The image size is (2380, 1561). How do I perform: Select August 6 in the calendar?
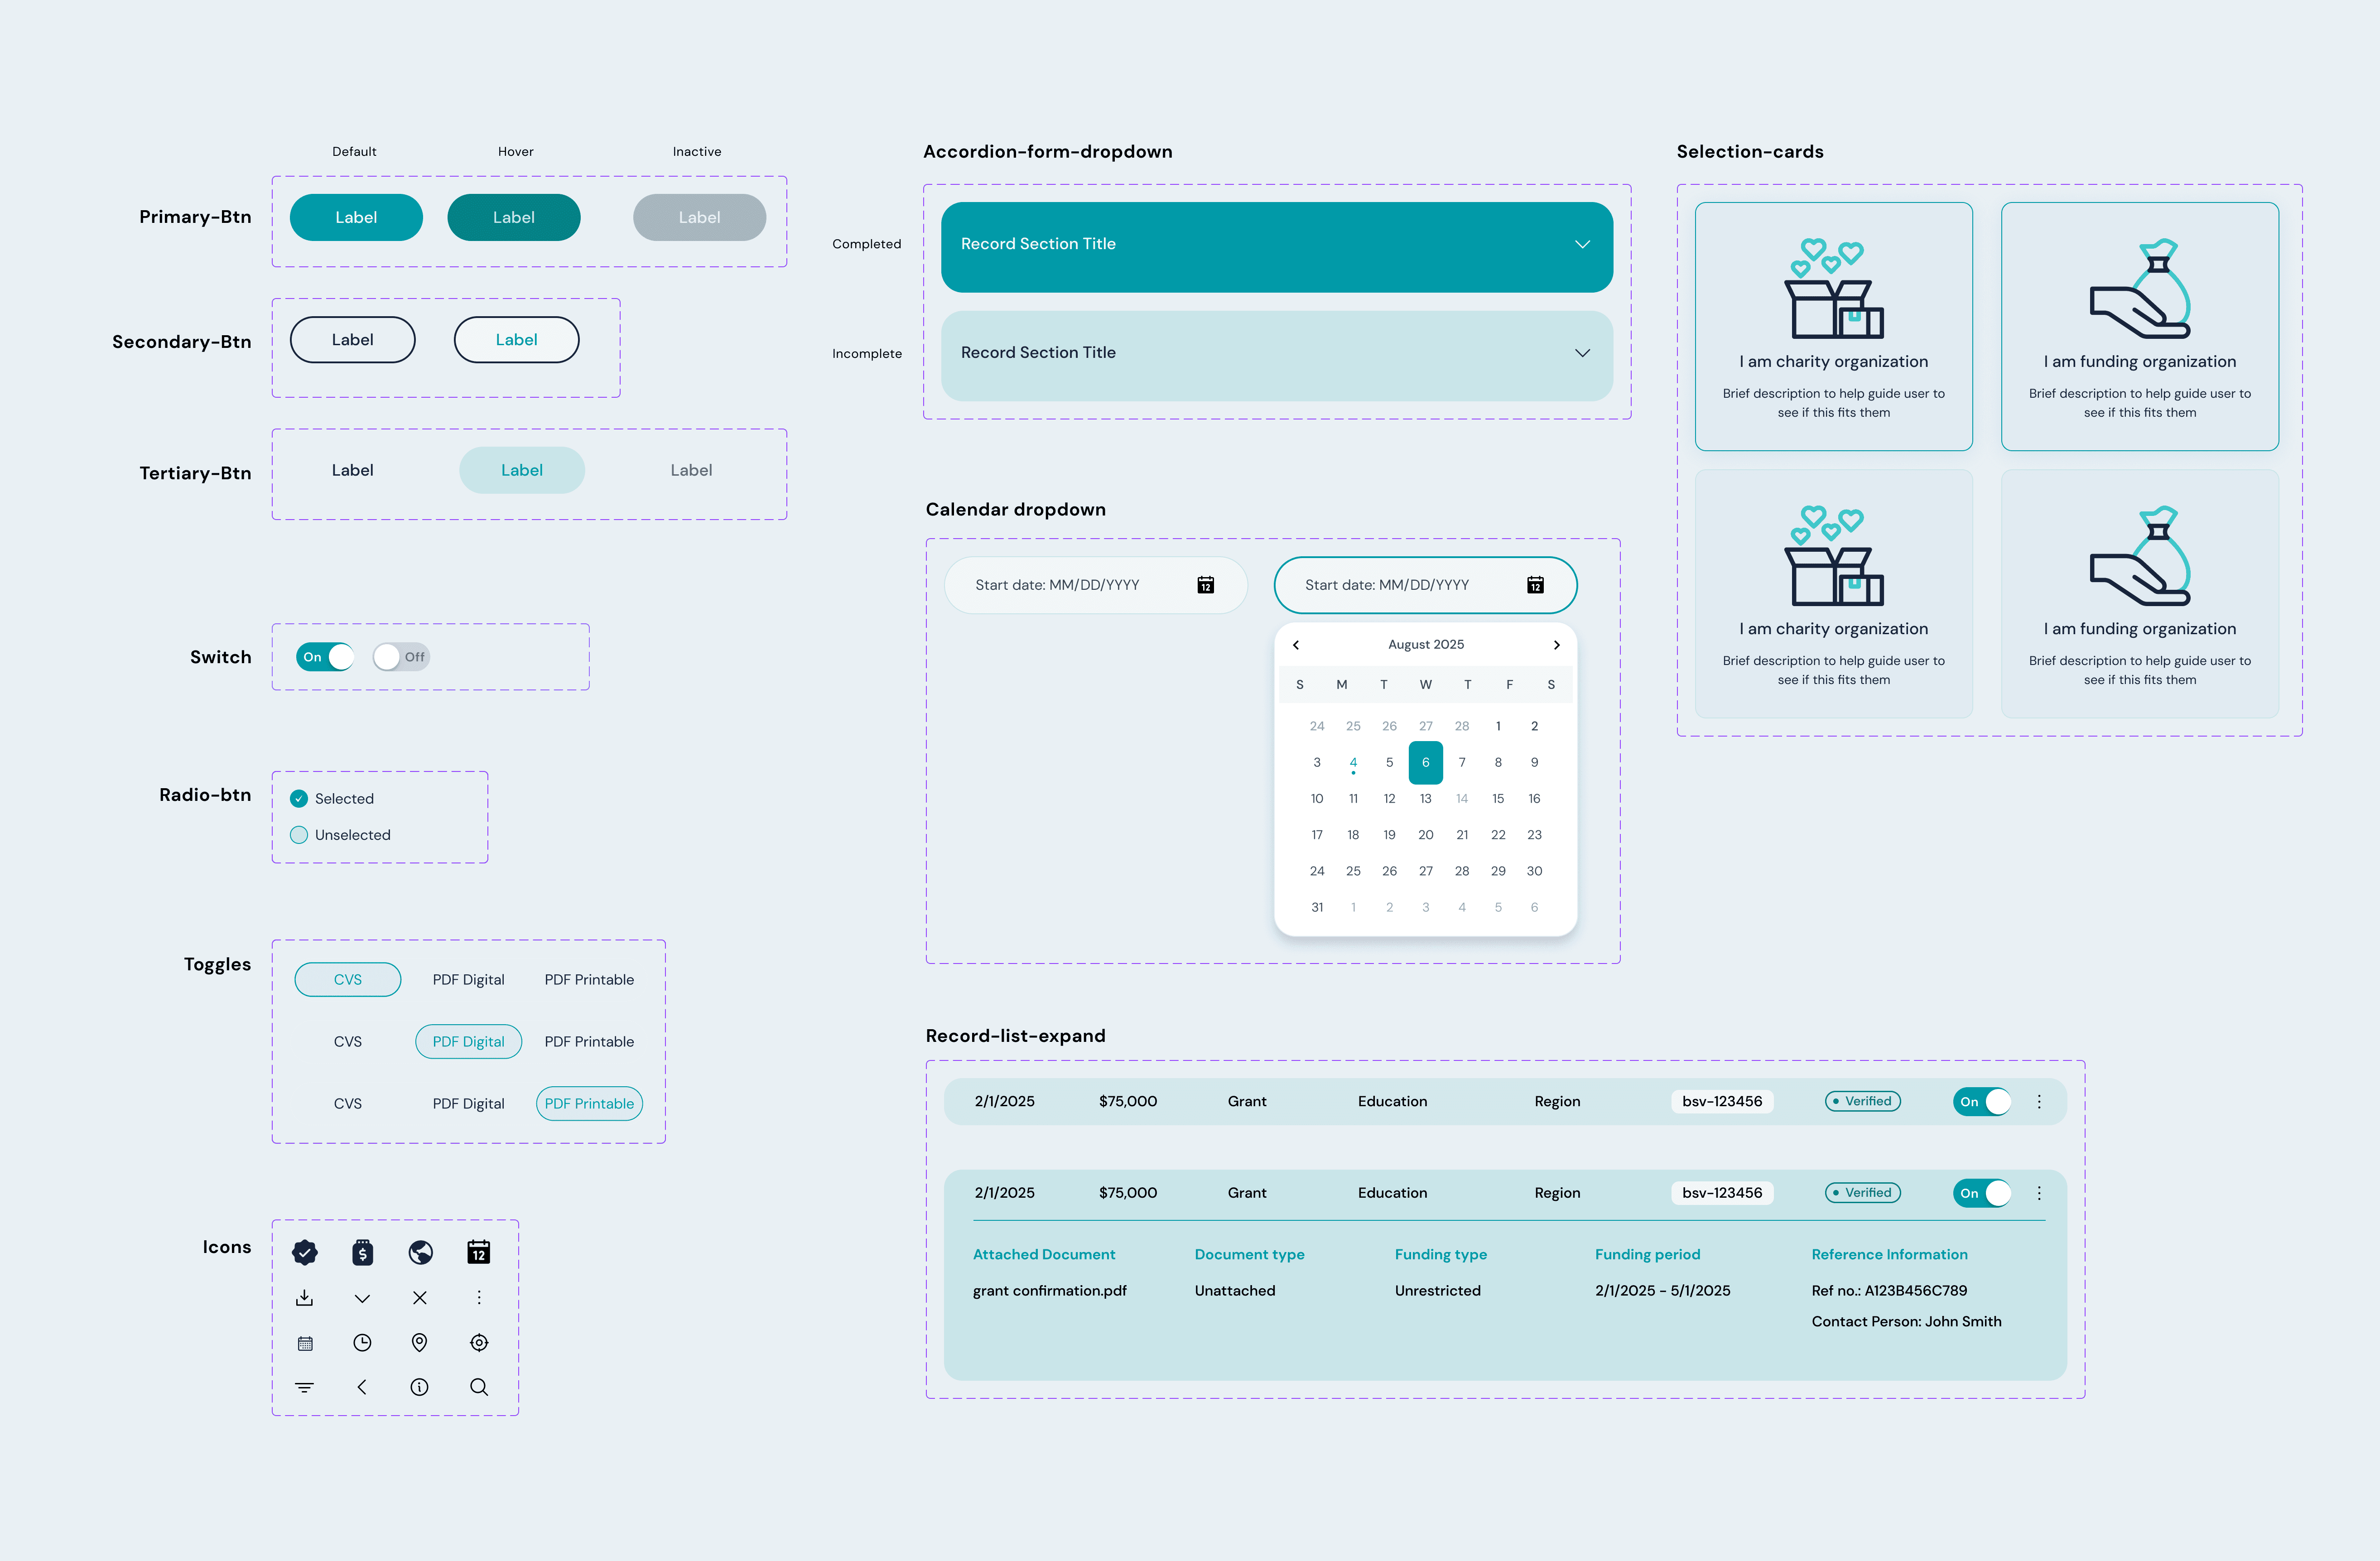[x=1426, y=762]
